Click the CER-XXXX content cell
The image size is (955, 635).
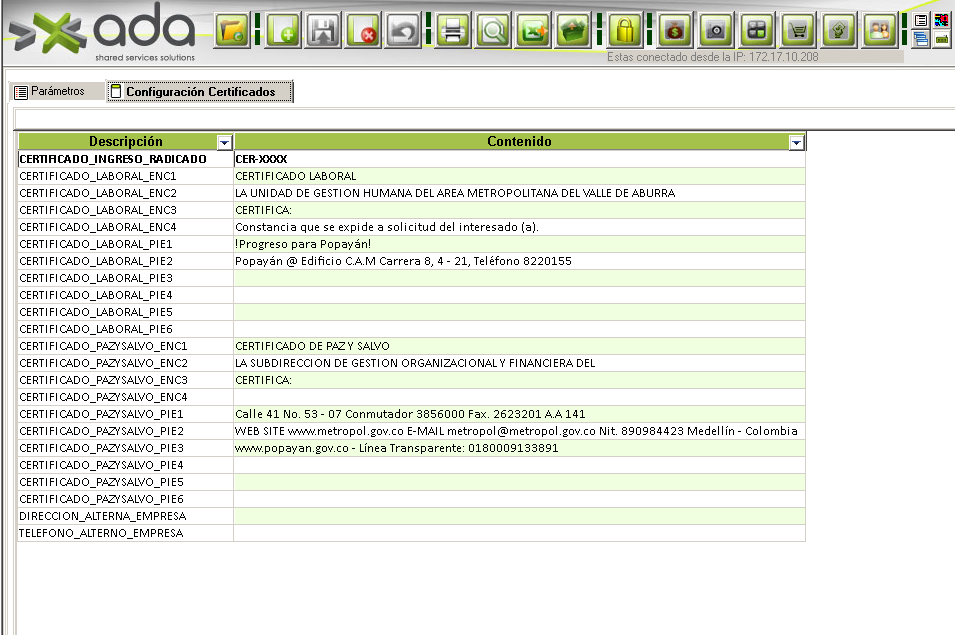518,159
